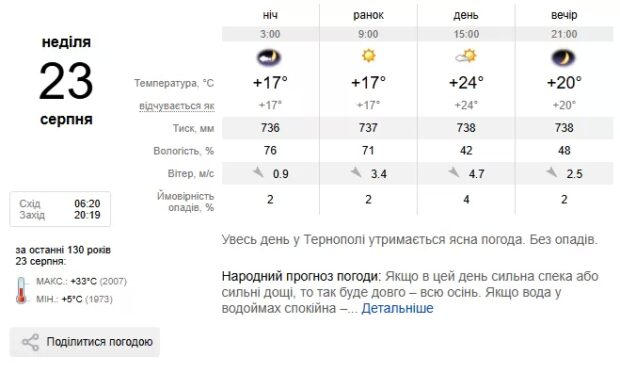Viewport: 620px width, 373px height.
Task: Open the Детальніше link
Action: [x=397, y=308]
